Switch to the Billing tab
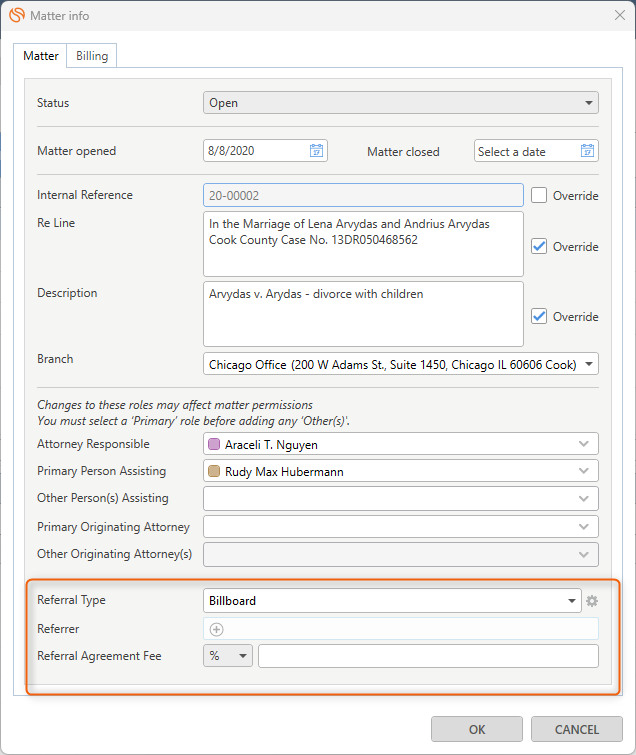636x755 pixels. 92,56
